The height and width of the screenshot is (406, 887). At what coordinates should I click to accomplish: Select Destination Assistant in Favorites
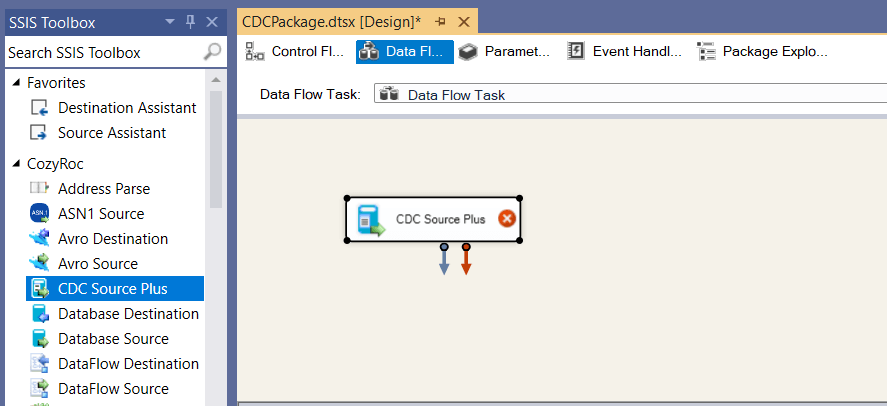[127, 108]
